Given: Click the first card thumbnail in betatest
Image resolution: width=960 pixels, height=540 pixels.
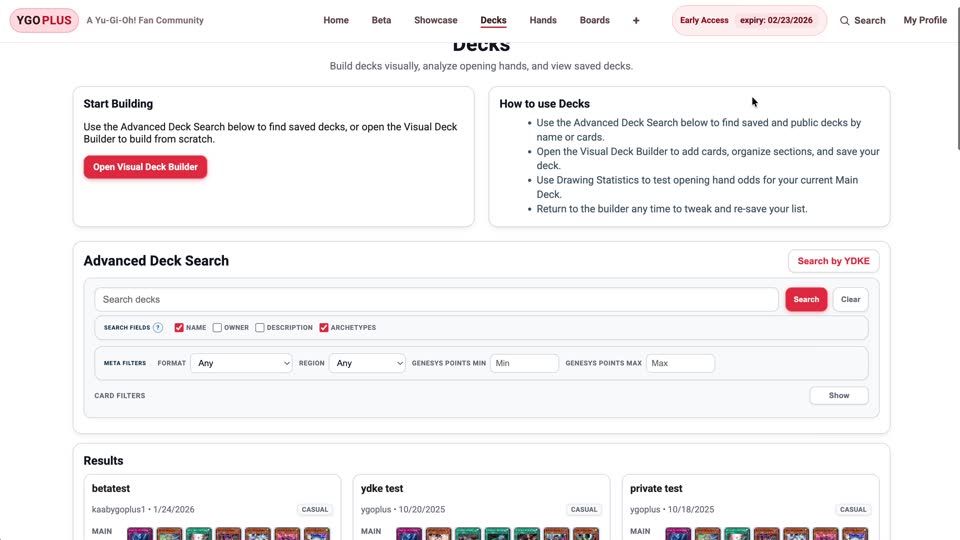Looking at the screenshot, I should [140, 534].
